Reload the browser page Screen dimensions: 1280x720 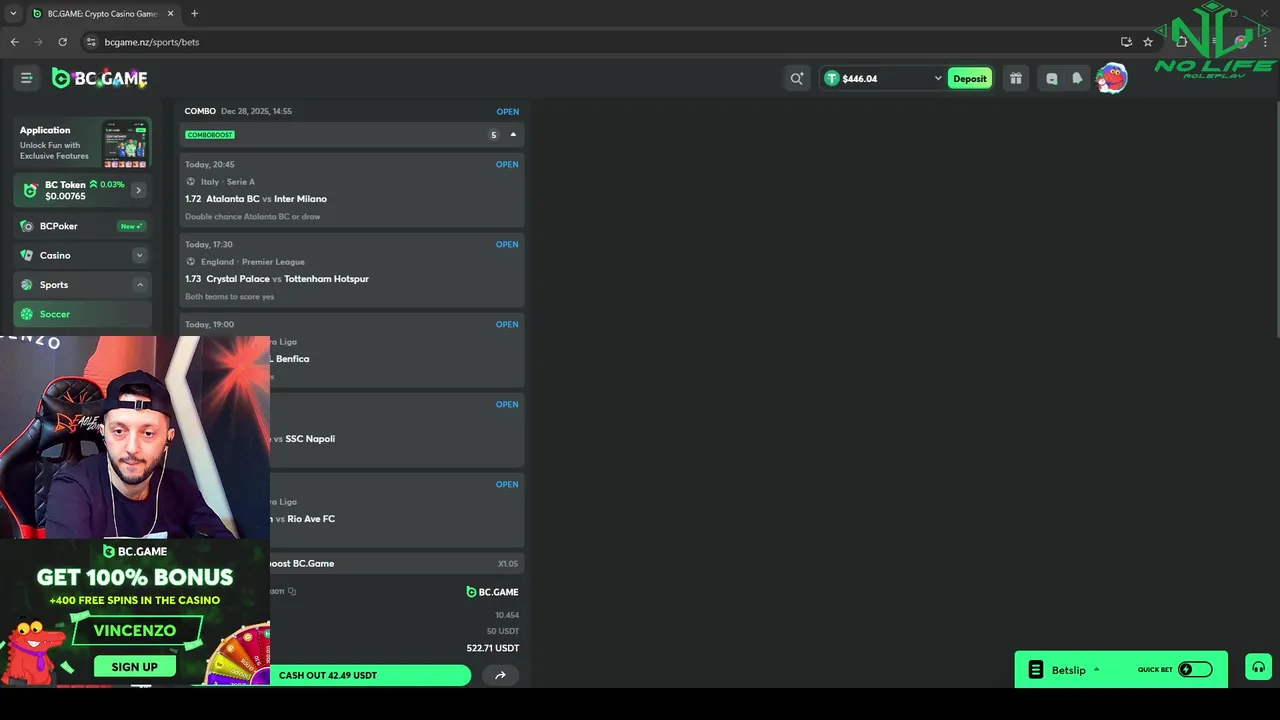point(62,42)
